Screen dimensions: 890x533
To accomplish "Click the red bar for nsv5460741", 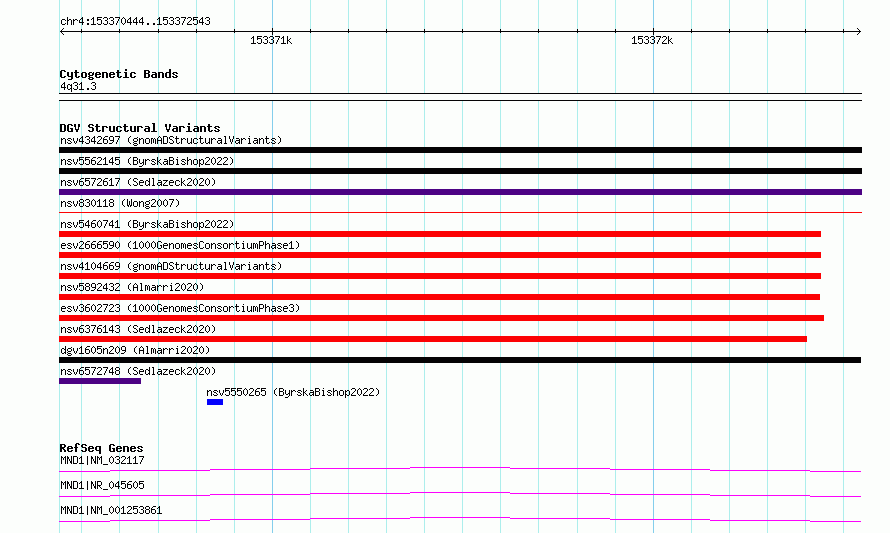I will [440, 234].
